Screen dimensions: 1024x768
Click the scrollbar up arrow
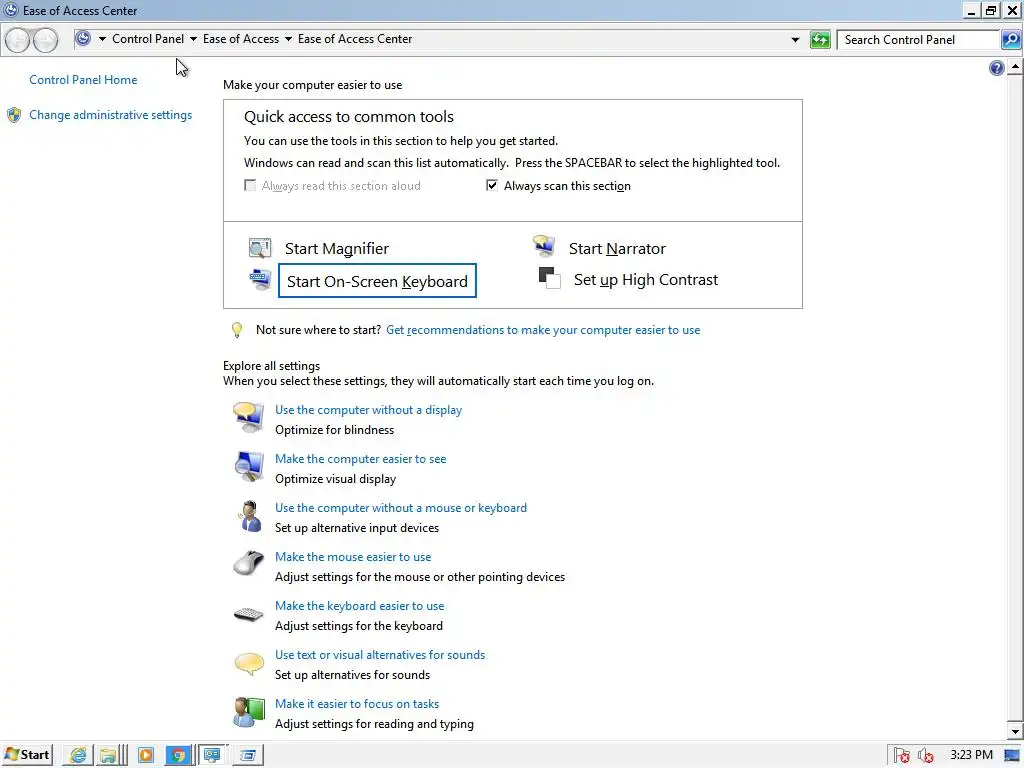pyautogui.click(x=1015, y=67)
